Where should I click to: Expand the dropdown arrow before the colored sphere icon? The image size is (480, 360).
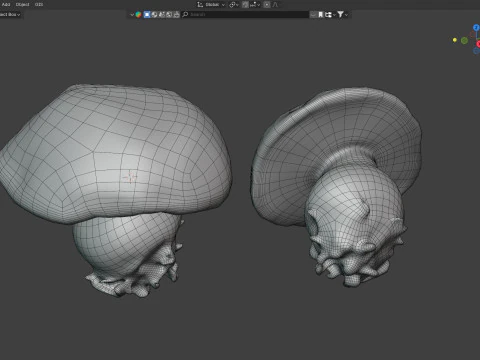pyautogui.click(x=132, y=15)
